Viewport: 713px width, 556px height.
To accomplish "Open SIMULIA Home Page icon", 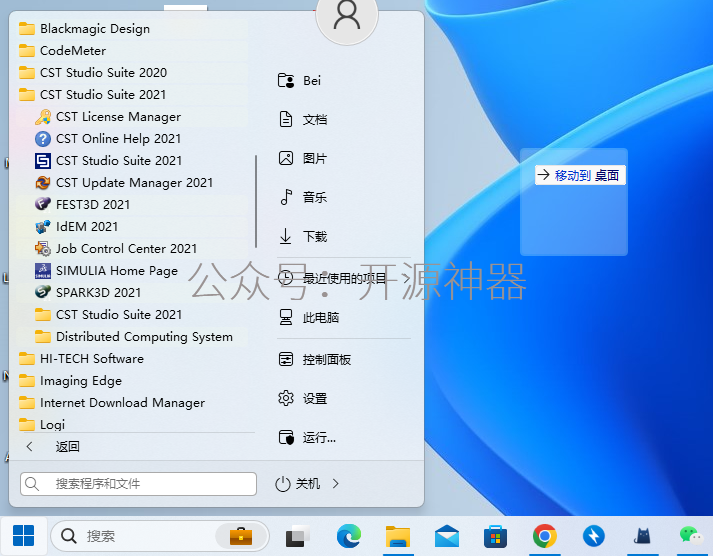I will tap(43, 270).
